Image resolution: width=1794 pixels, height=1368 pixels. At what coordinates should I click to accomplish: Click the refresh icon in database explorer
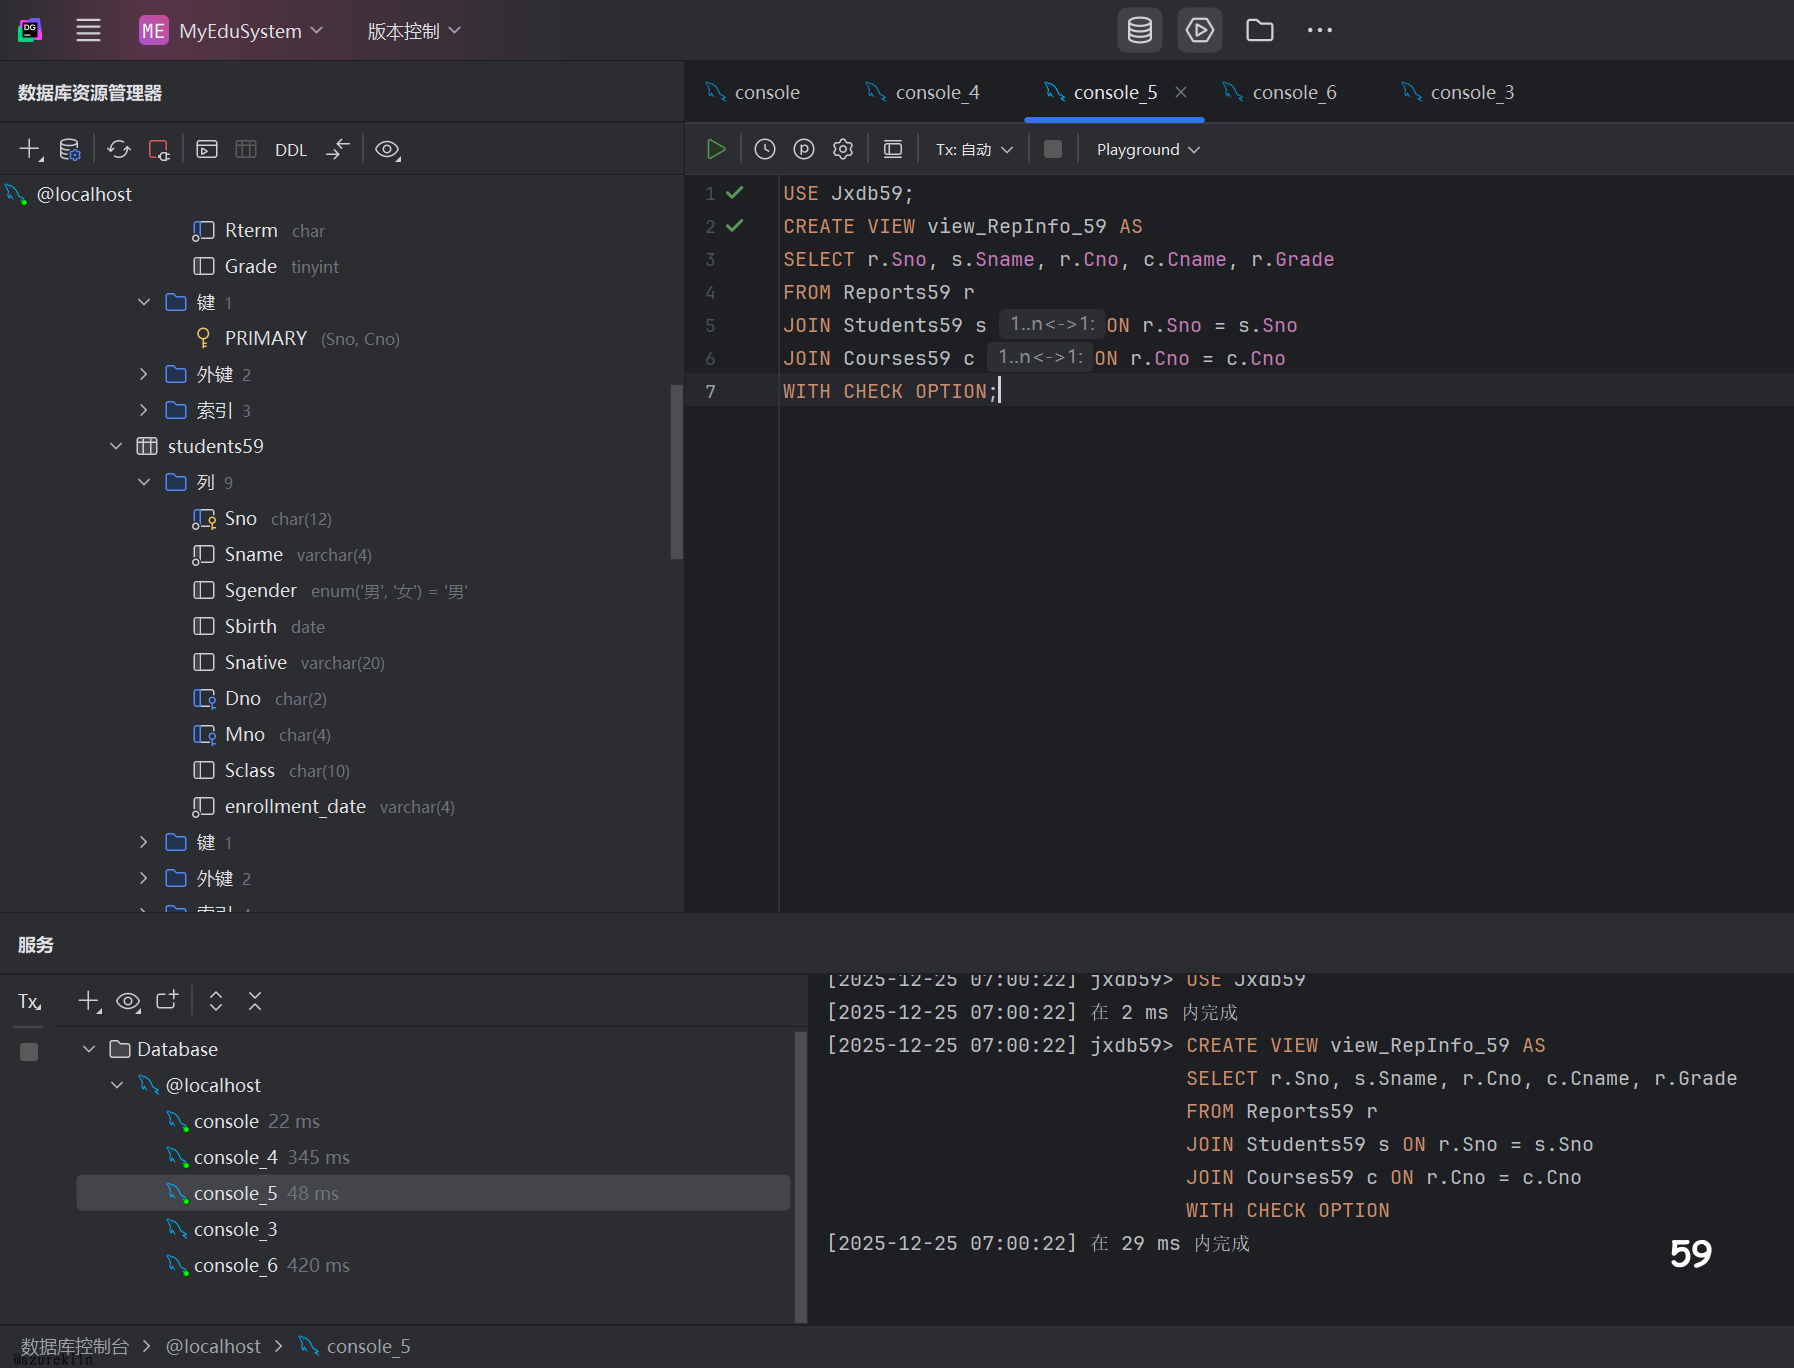click(x=119, y=149)
